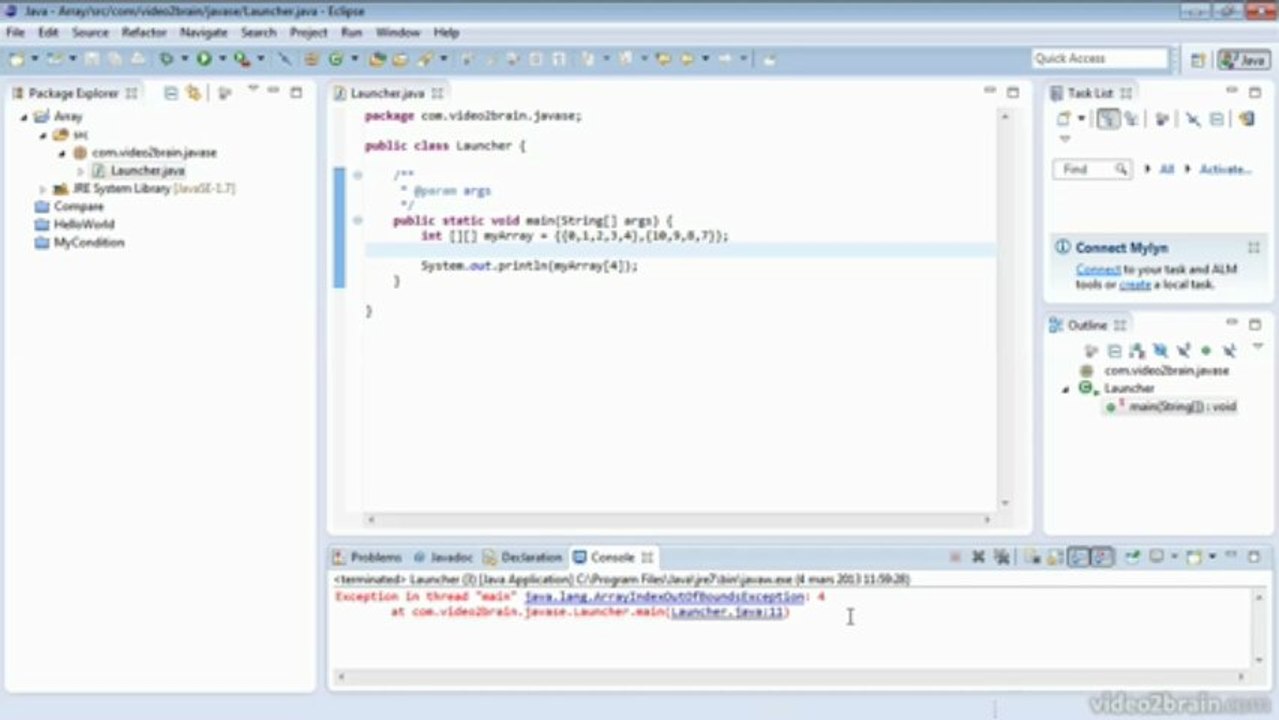The height and width of the screenshot is (720, 1279).
Task: Toggle Hide Local Types in Outline
Action: point(1229,351)
